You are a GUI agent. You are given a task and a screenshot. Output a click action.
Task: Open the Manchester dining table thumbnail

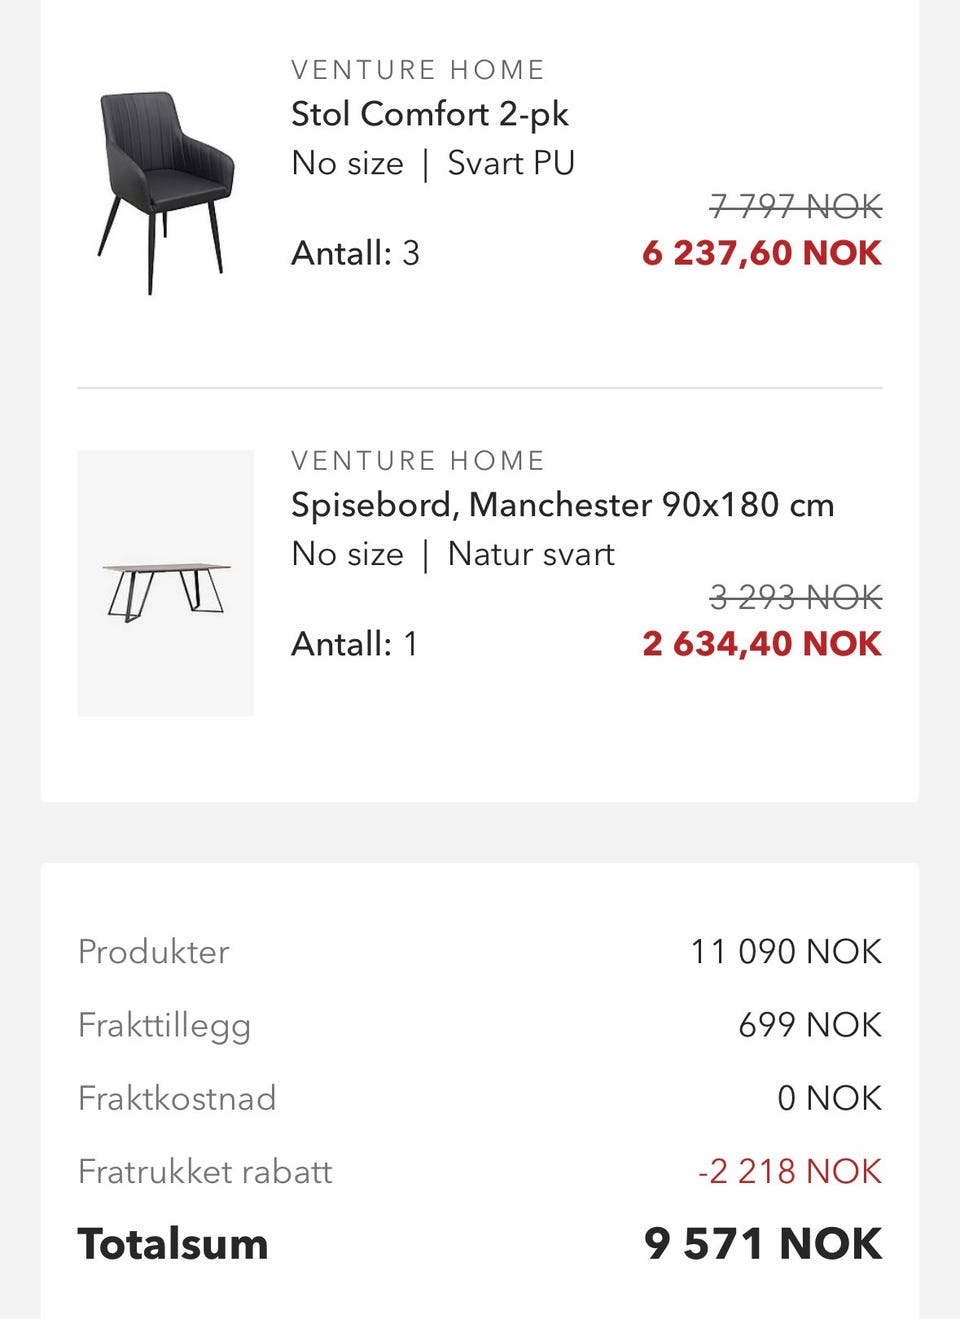pyautogui.click(x=165, y=583)
